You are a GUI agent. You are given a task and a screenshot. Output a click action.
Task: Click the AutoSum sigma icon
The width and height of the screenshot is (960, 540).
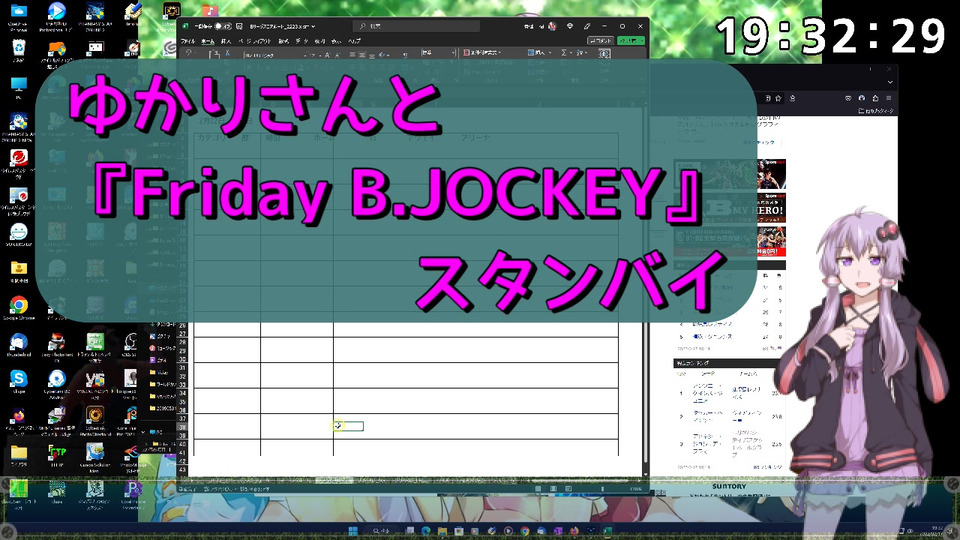tap(564, 53)
